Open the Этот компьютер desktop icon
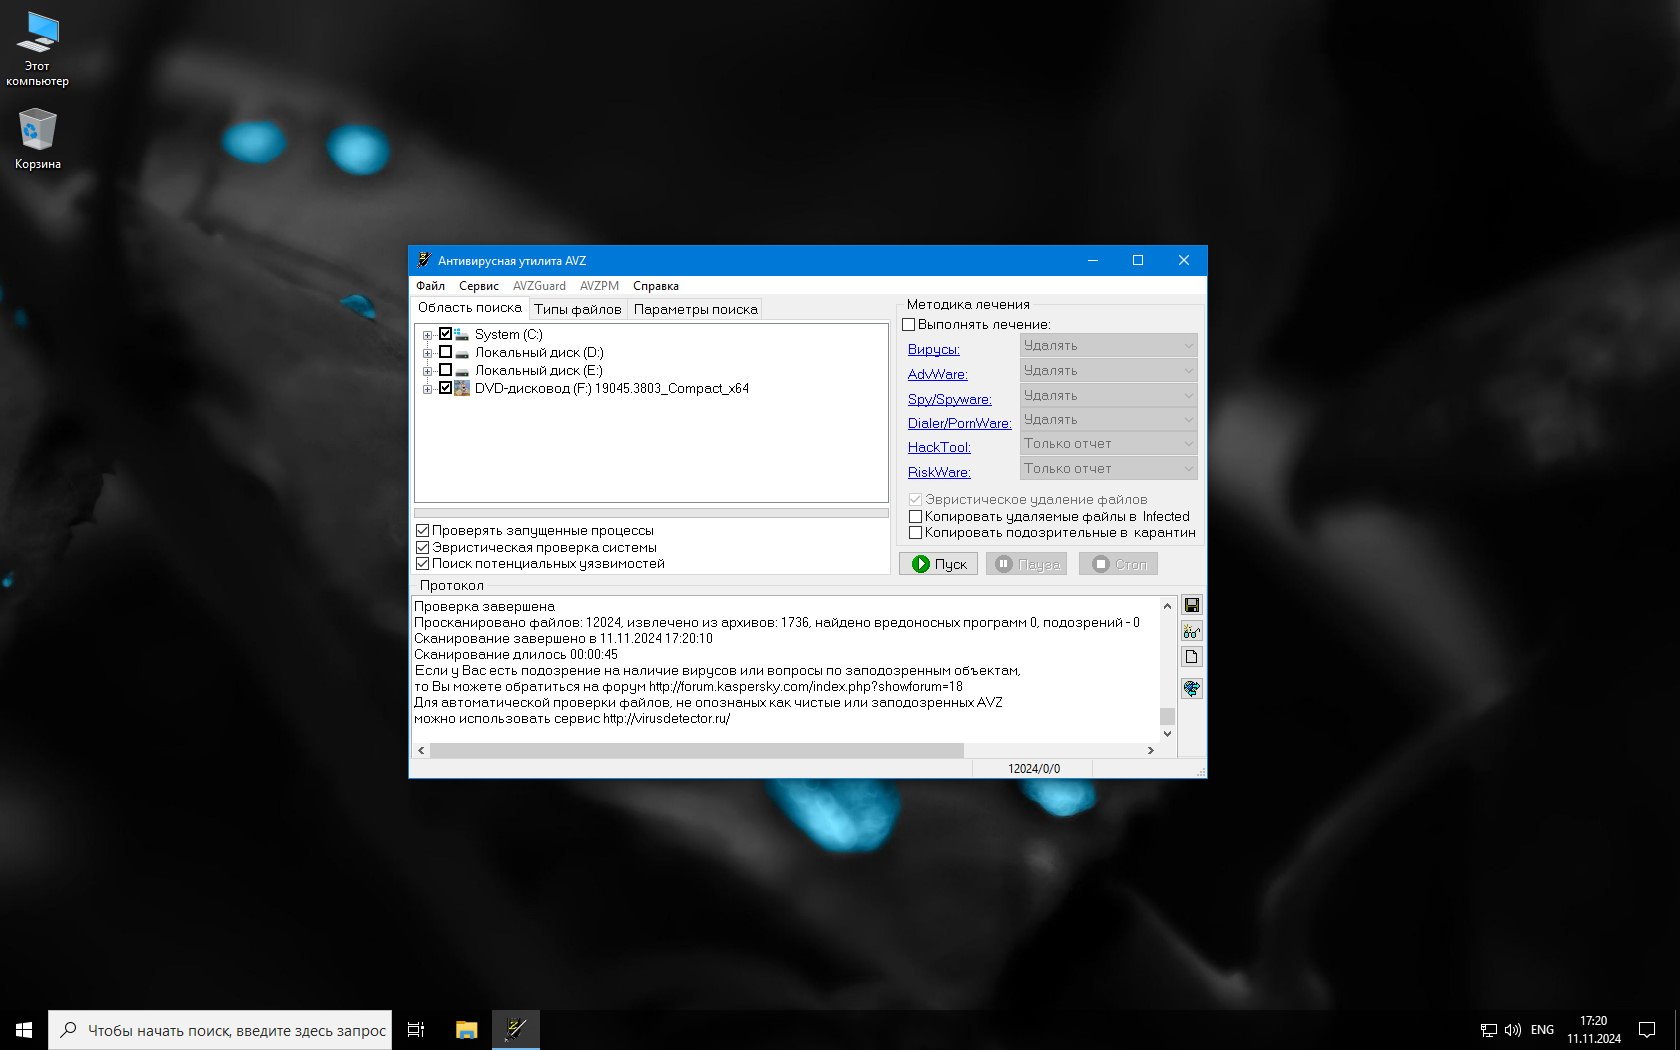1680x1050 pixels. click(x=37, y=48)
